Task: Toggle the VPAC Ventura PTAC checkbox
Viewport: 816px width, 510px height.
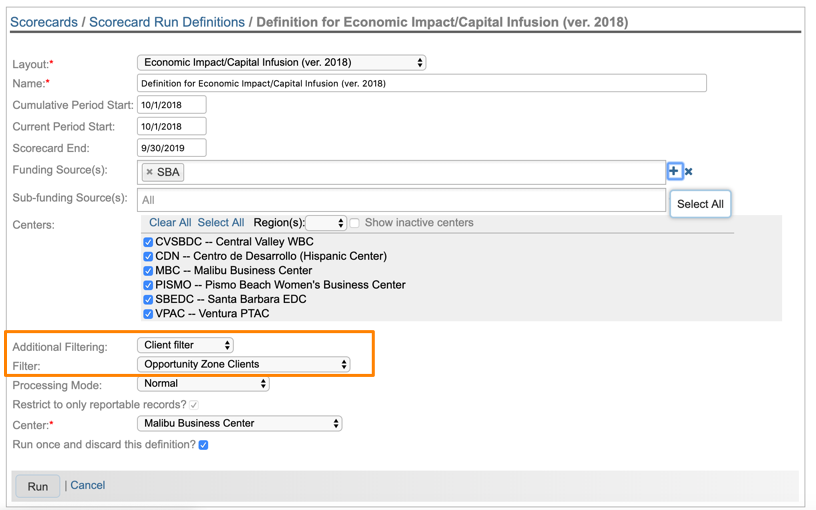Action: click(x=148, y=314)
